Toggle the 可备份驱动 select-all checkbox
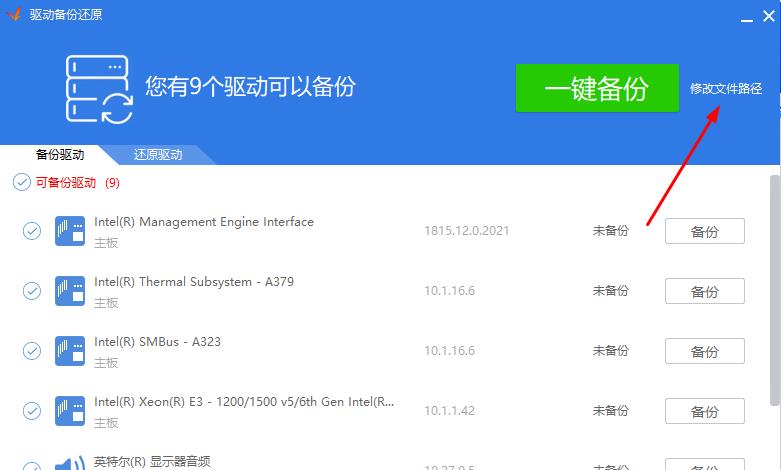 [21, 182]
